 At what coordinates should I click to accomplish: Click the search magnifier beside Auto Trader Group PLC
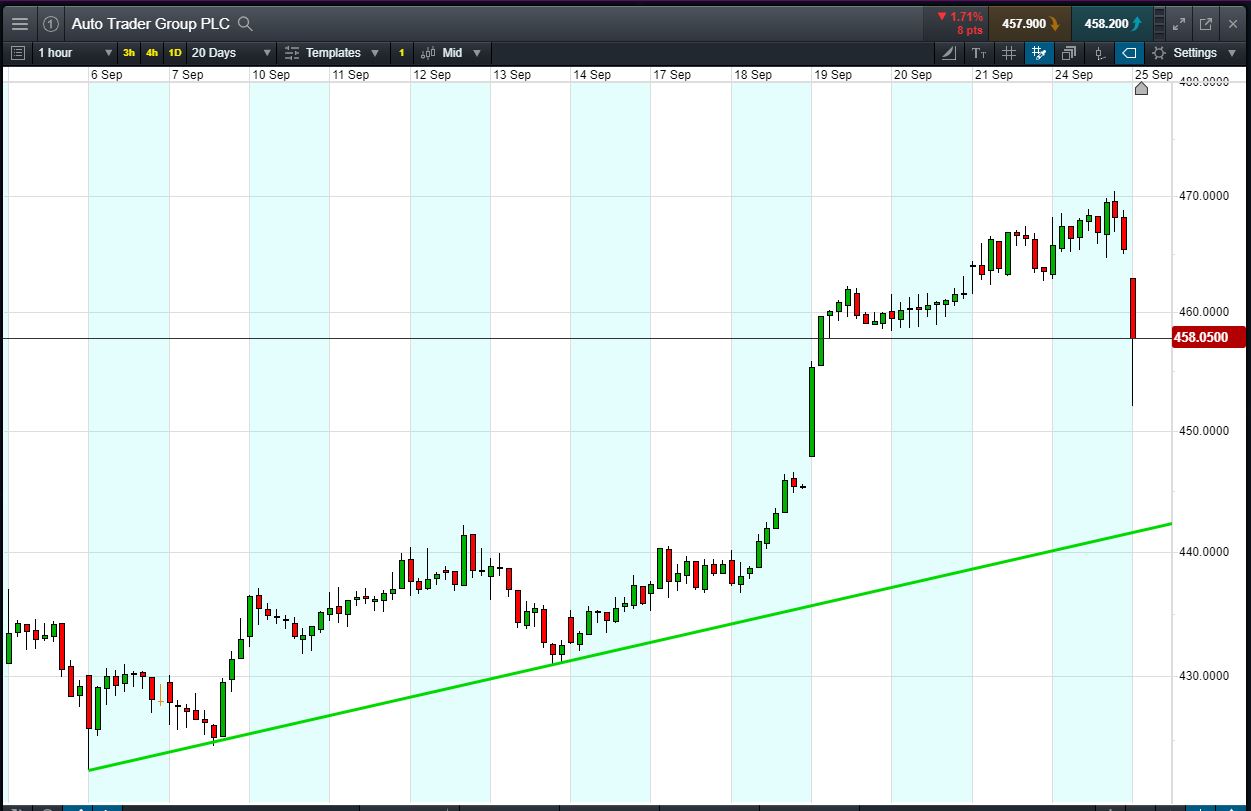pos(245,23)
